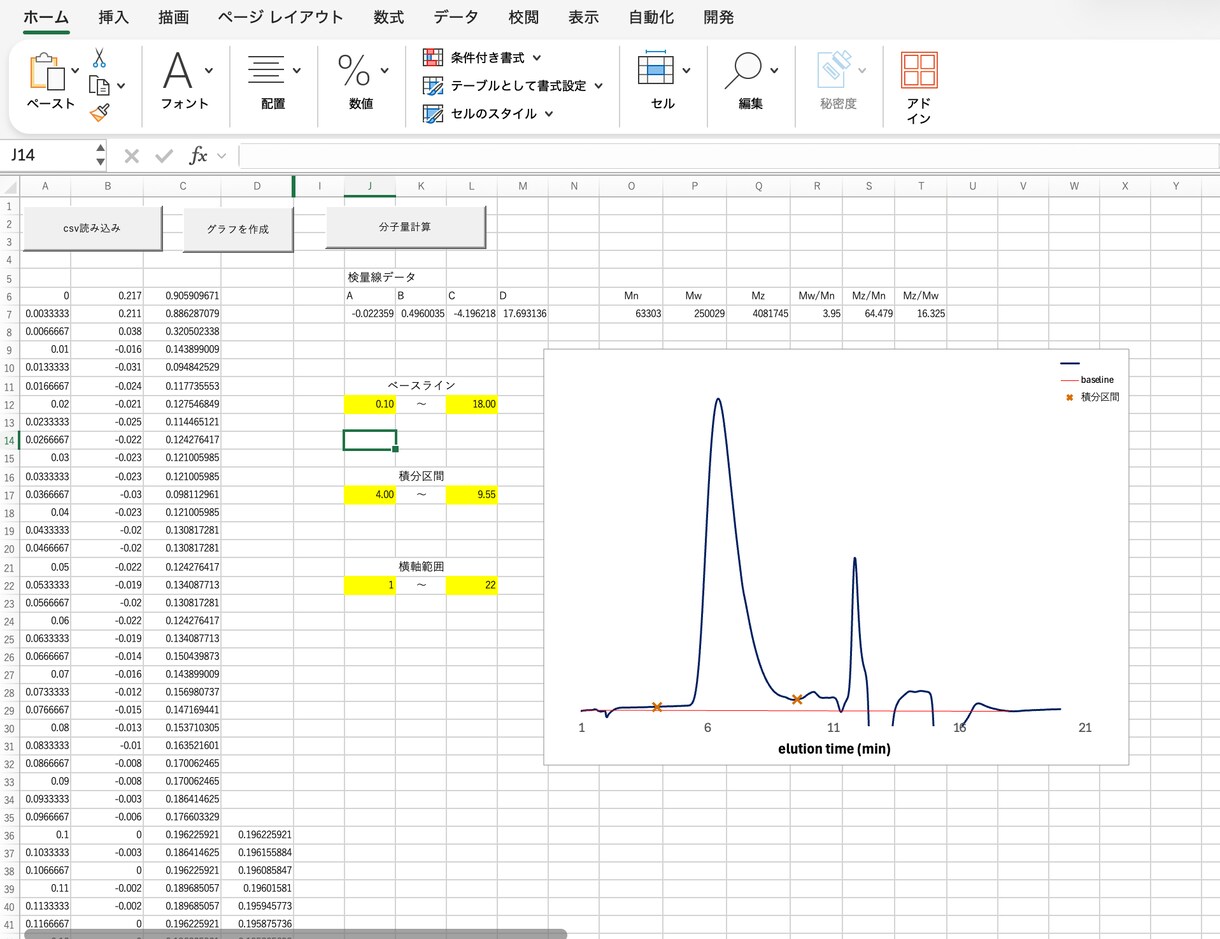Click the select-all corner of the grid
This screenshot has width=1220, height=939.
(x=10, y=186)
